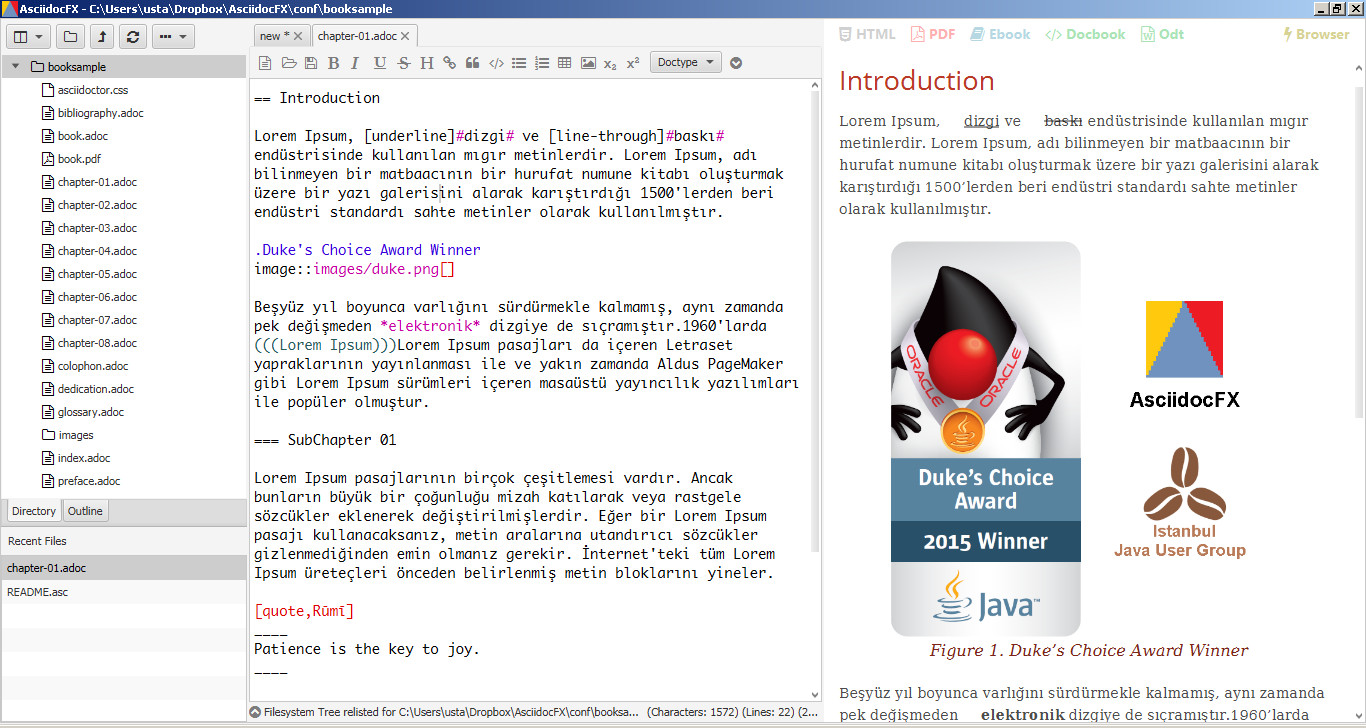
Task: Apply strikethrough using the toolbar icon
Action: (x=404, y=63)
